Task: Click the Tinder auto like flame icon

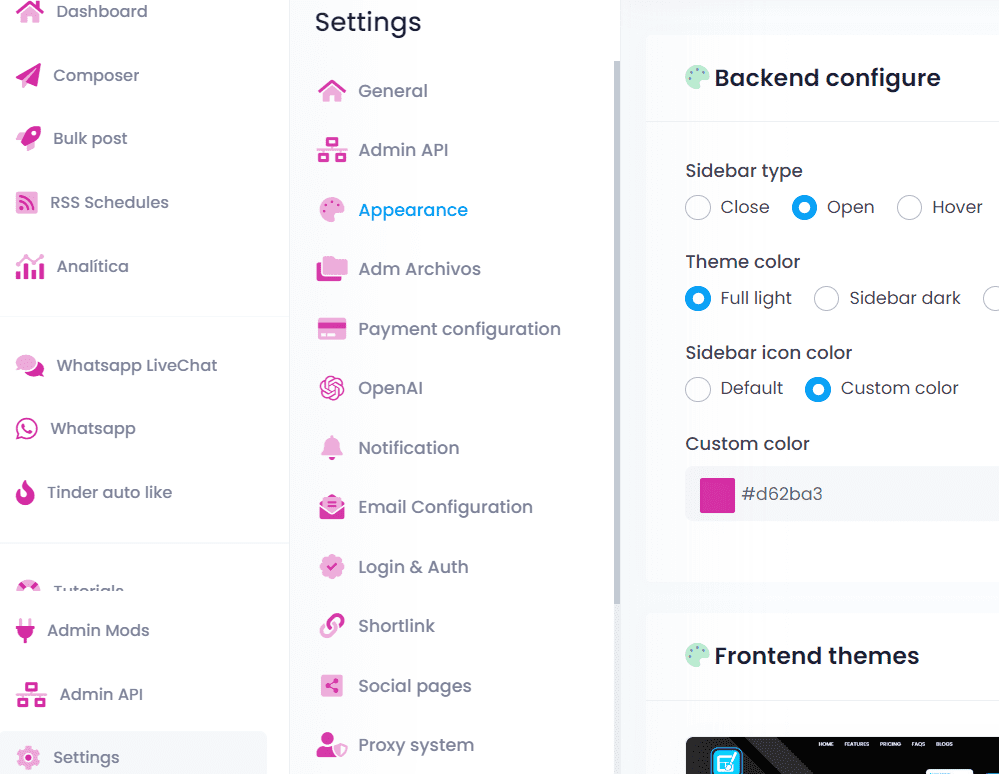Action: 27,493
